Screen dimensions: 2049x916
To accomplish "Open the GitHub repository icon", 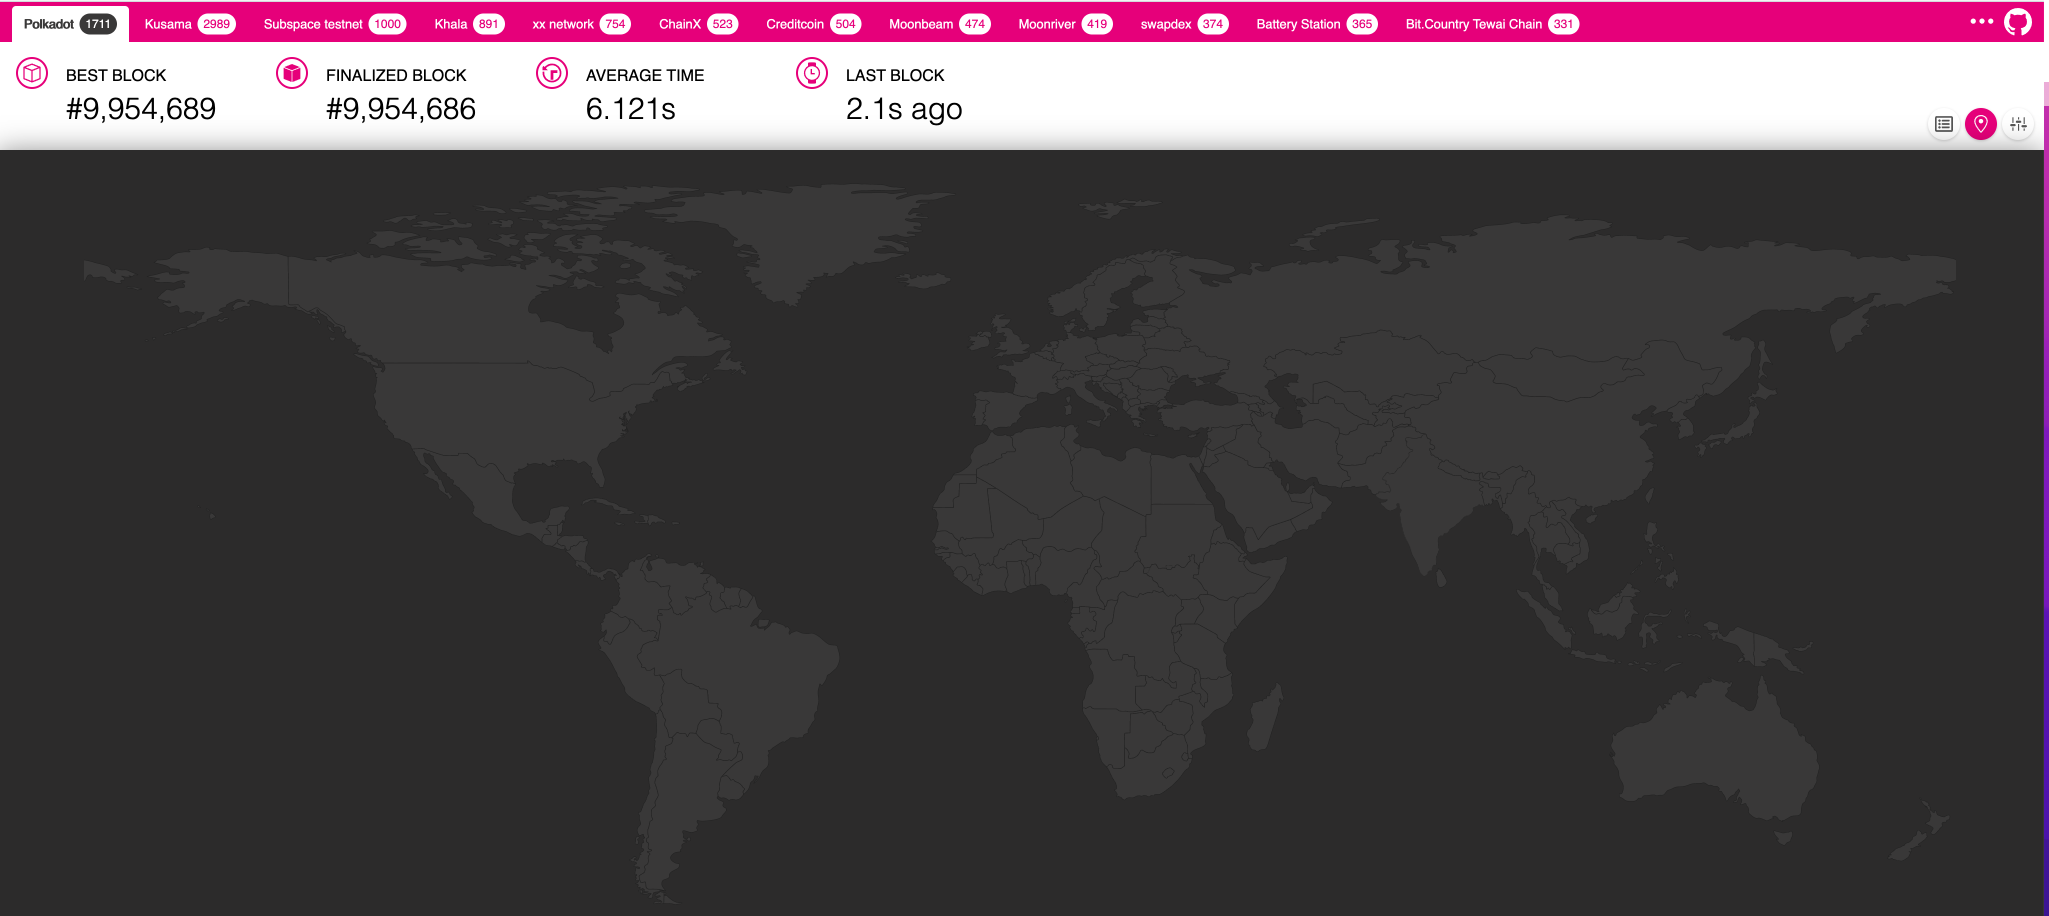I will pos(2017,19).
